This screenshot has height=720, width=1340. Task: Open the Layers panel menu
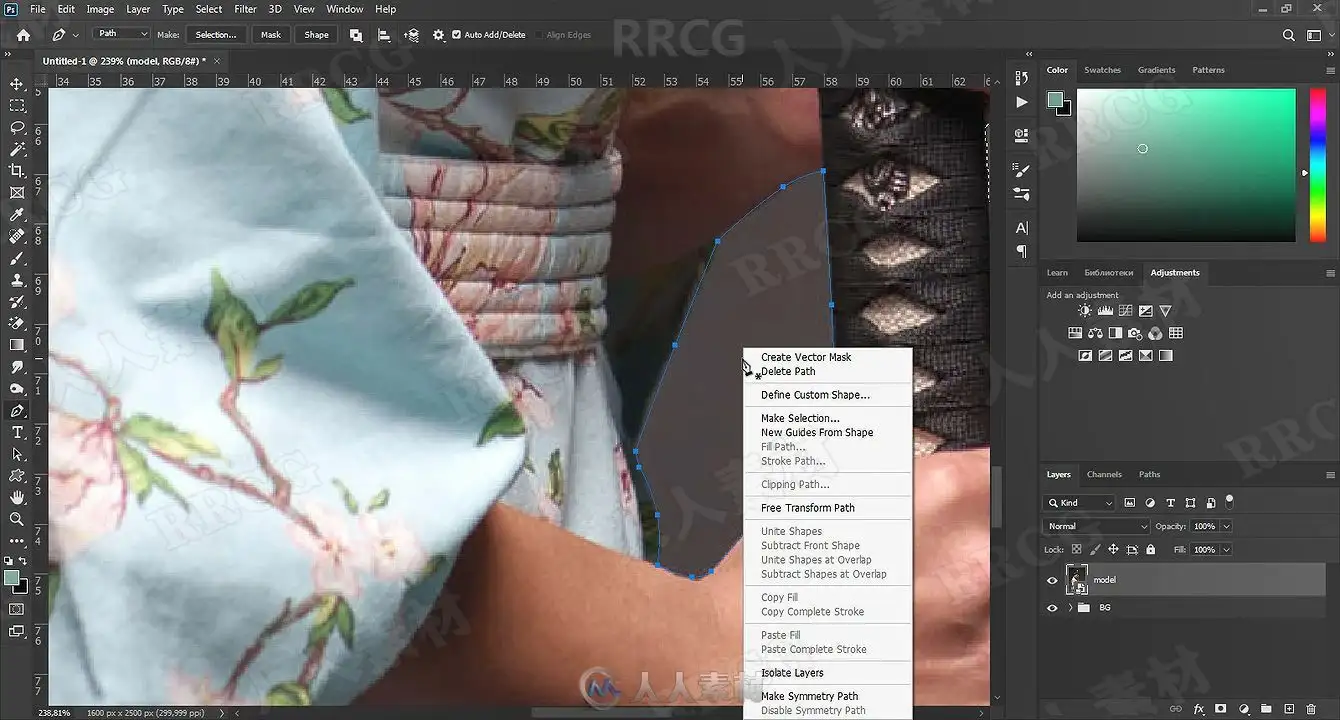point(1330,475)
